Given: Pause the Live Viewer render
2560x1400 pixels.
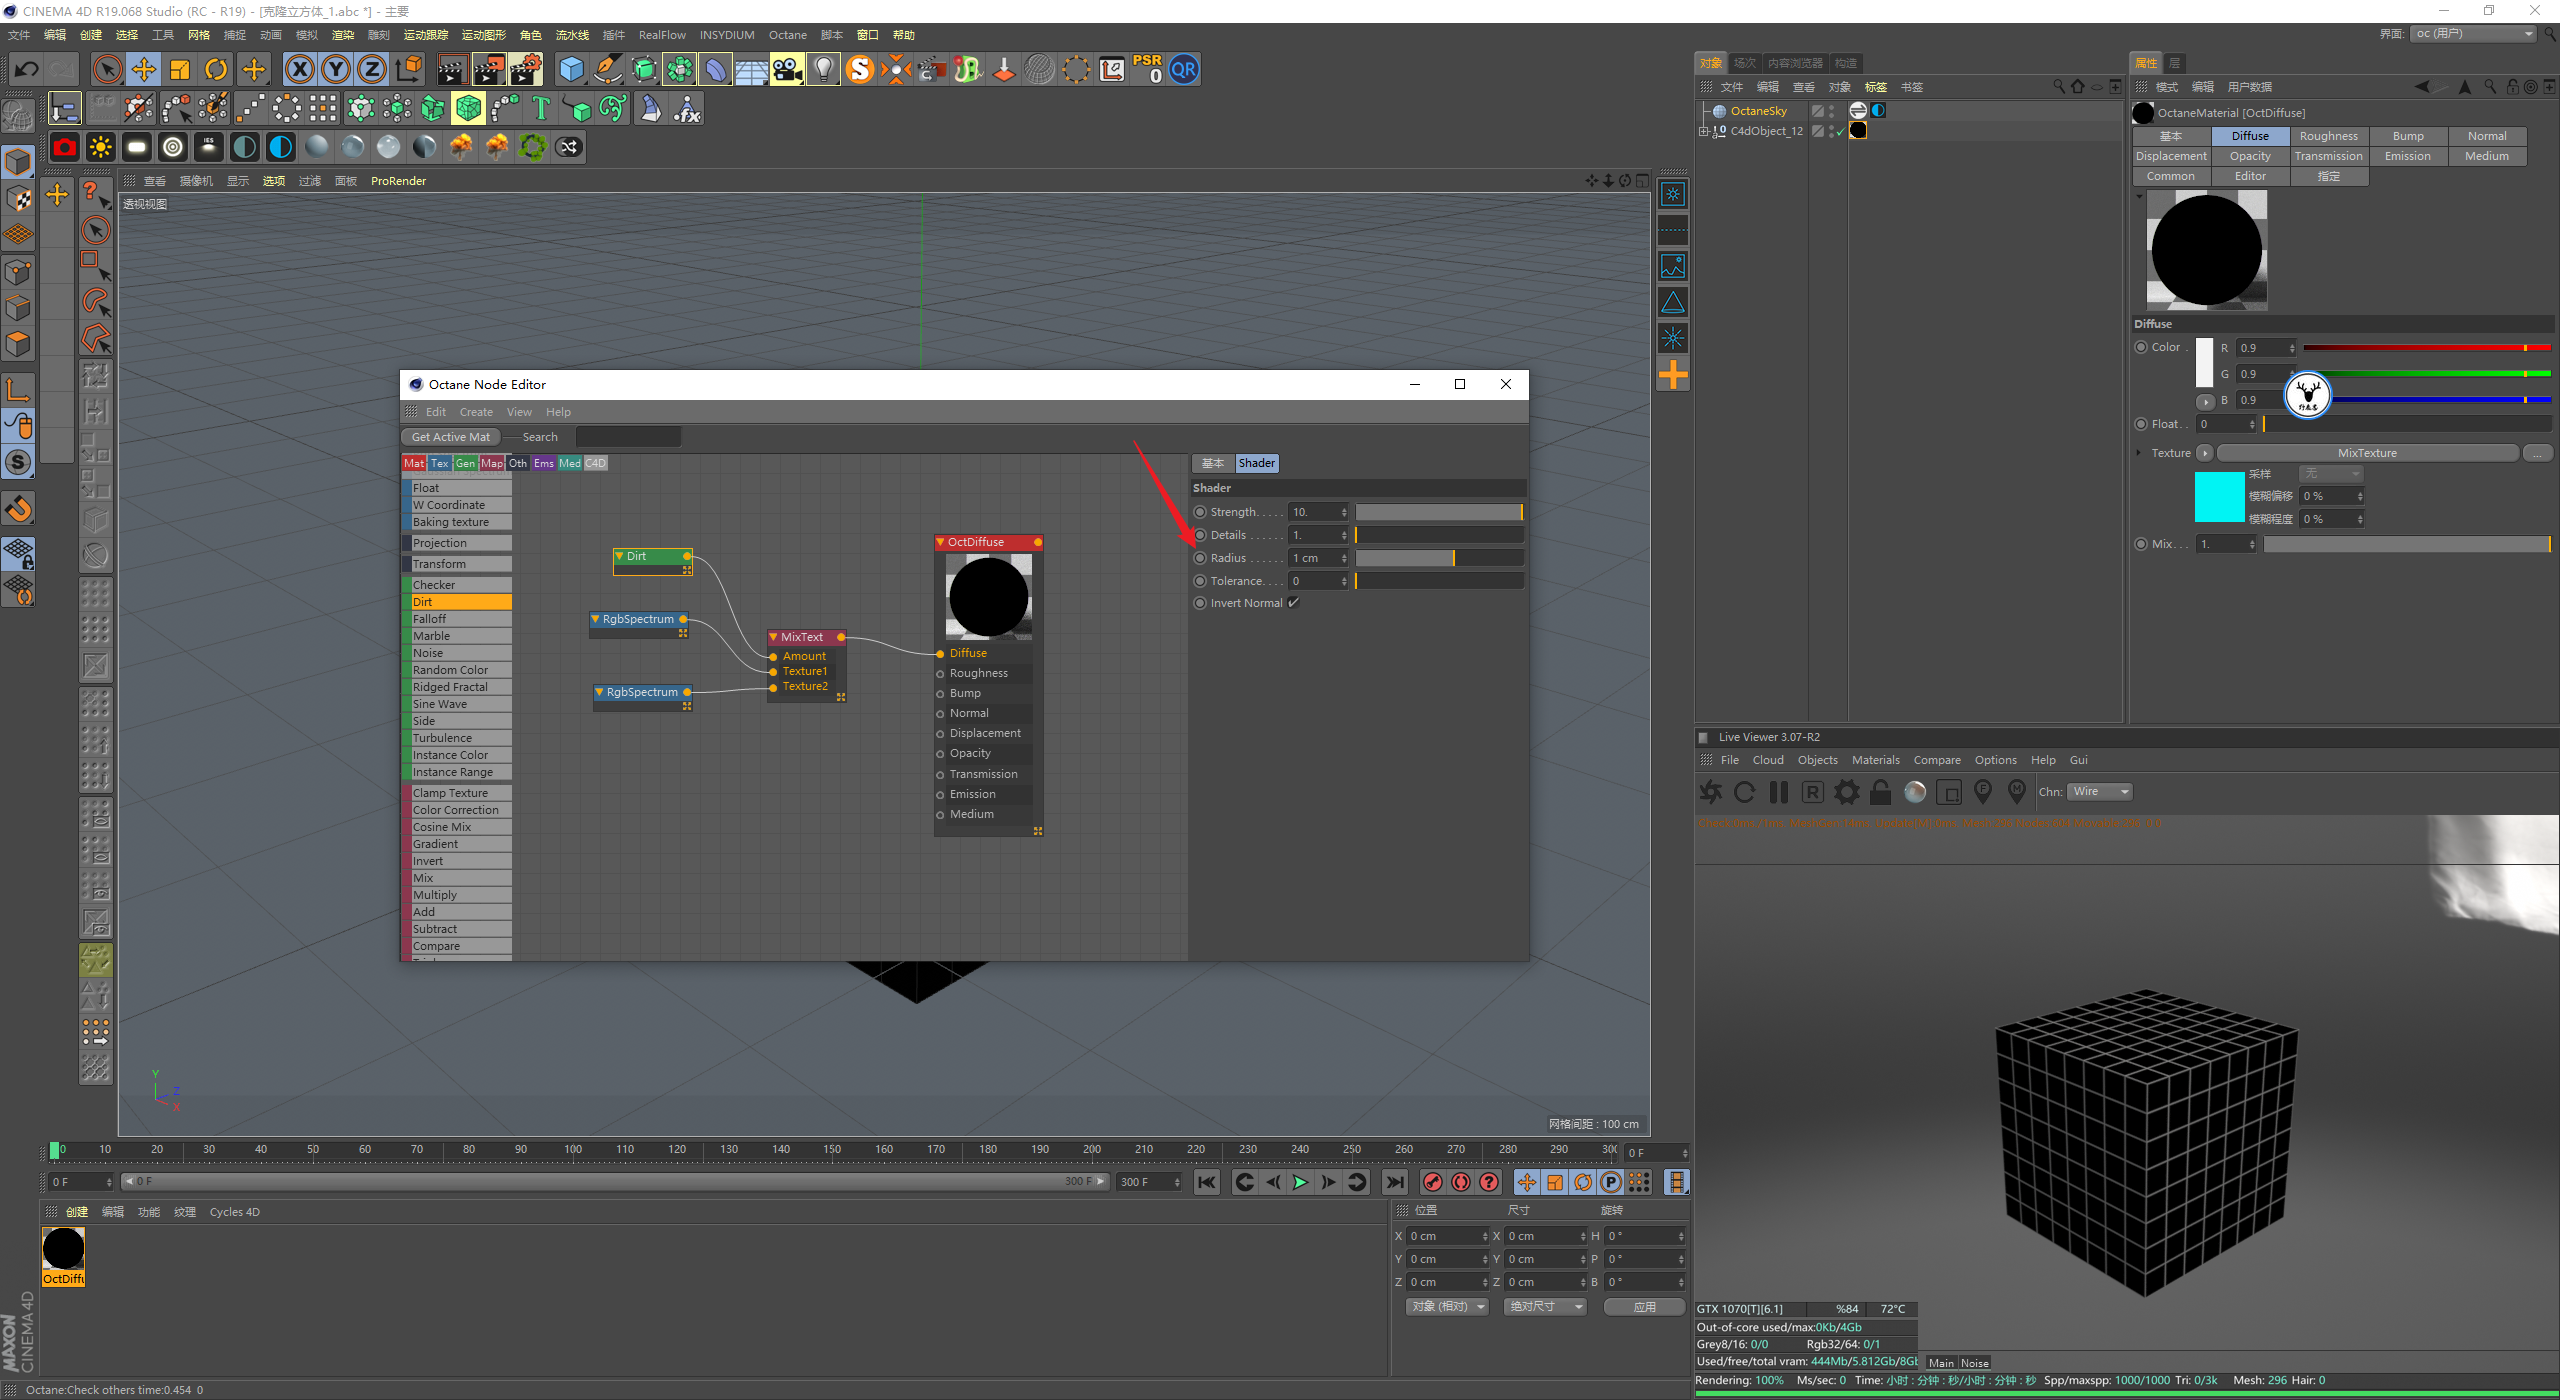Looking at the screenshot, I should pyautogui.click(x=1778, y=792).
